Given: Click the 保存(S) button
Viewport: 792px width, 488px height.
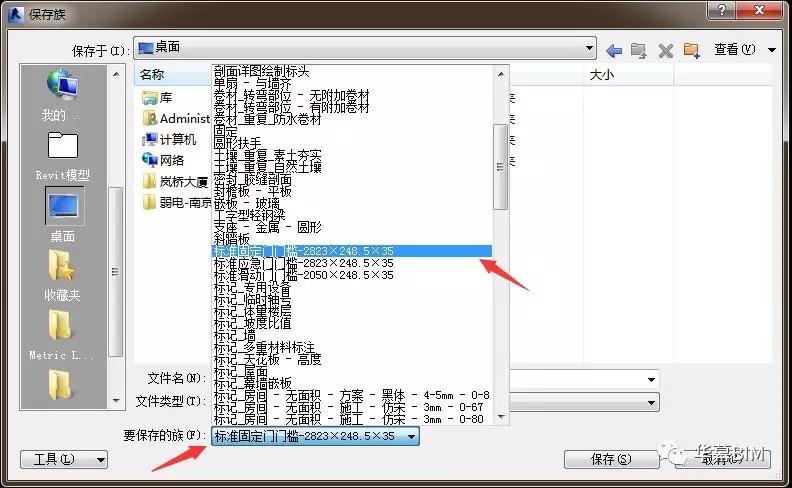Looking at the screenshot, I should click(x=611, y=459).
